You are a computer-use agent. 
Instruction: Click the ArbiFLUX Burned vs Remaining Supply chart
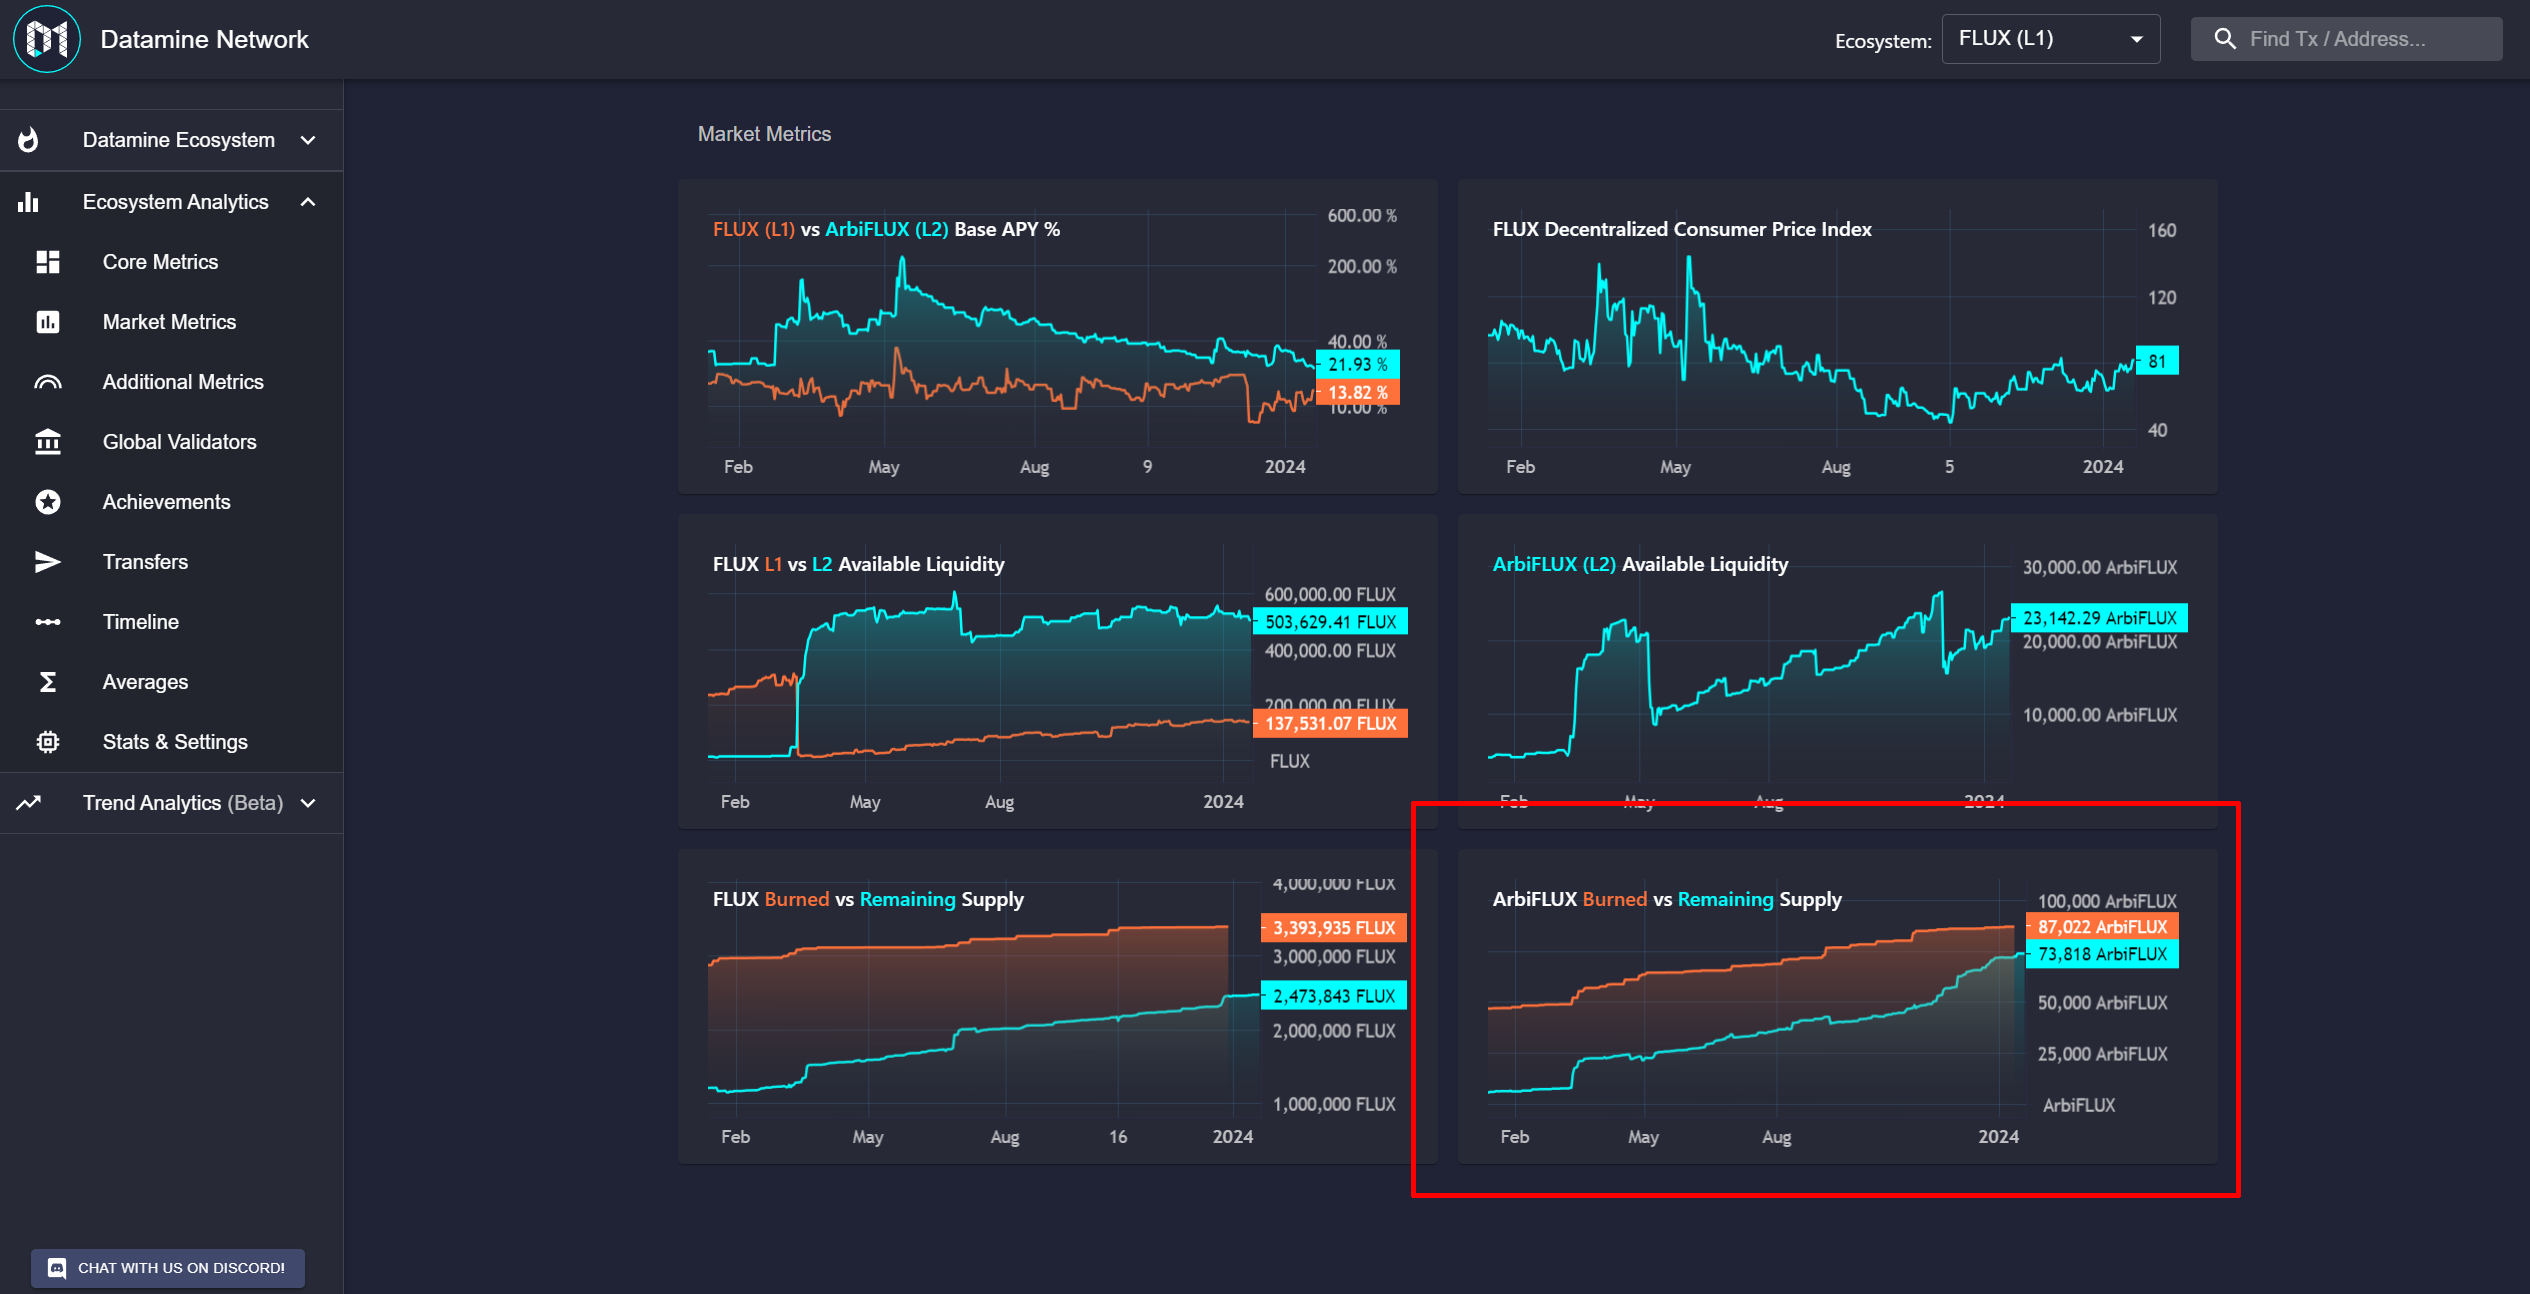1837,1006
